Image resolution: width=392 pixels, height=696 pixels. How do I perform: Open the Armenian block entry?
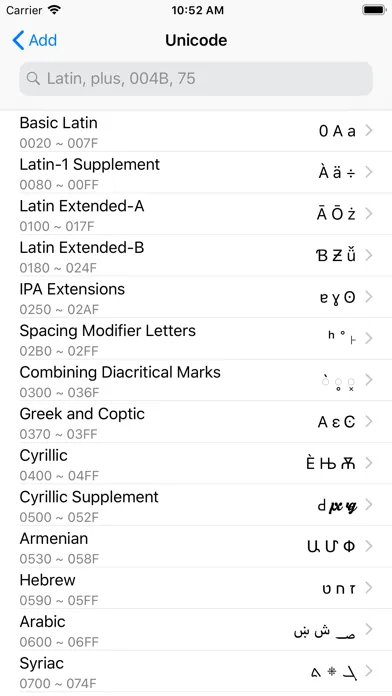click(x=196, y=546)
